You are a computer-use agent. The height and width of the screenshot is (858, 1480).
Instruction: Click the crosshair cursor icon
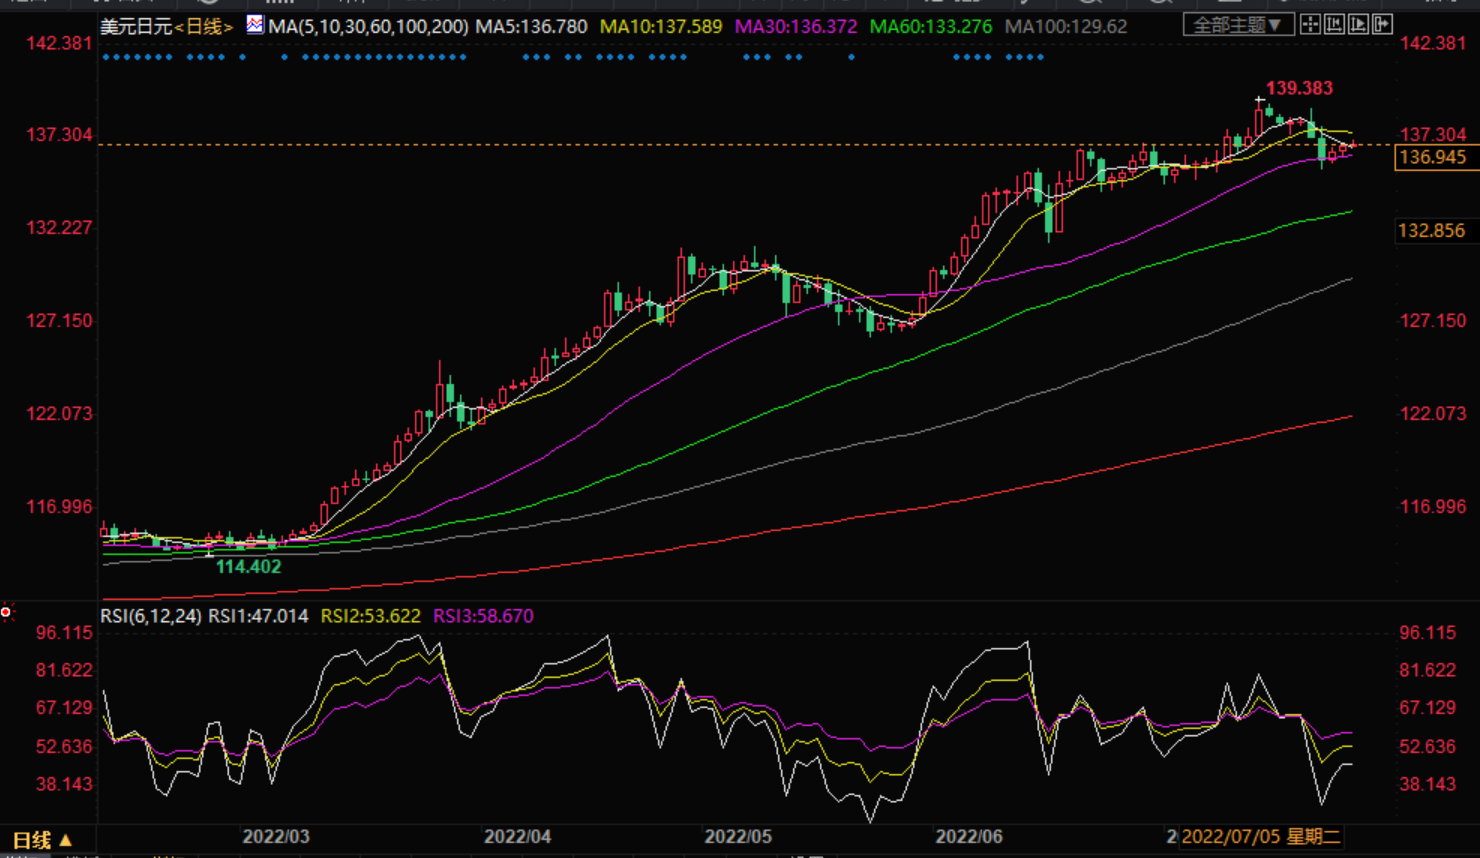[x=1310, y=25]
